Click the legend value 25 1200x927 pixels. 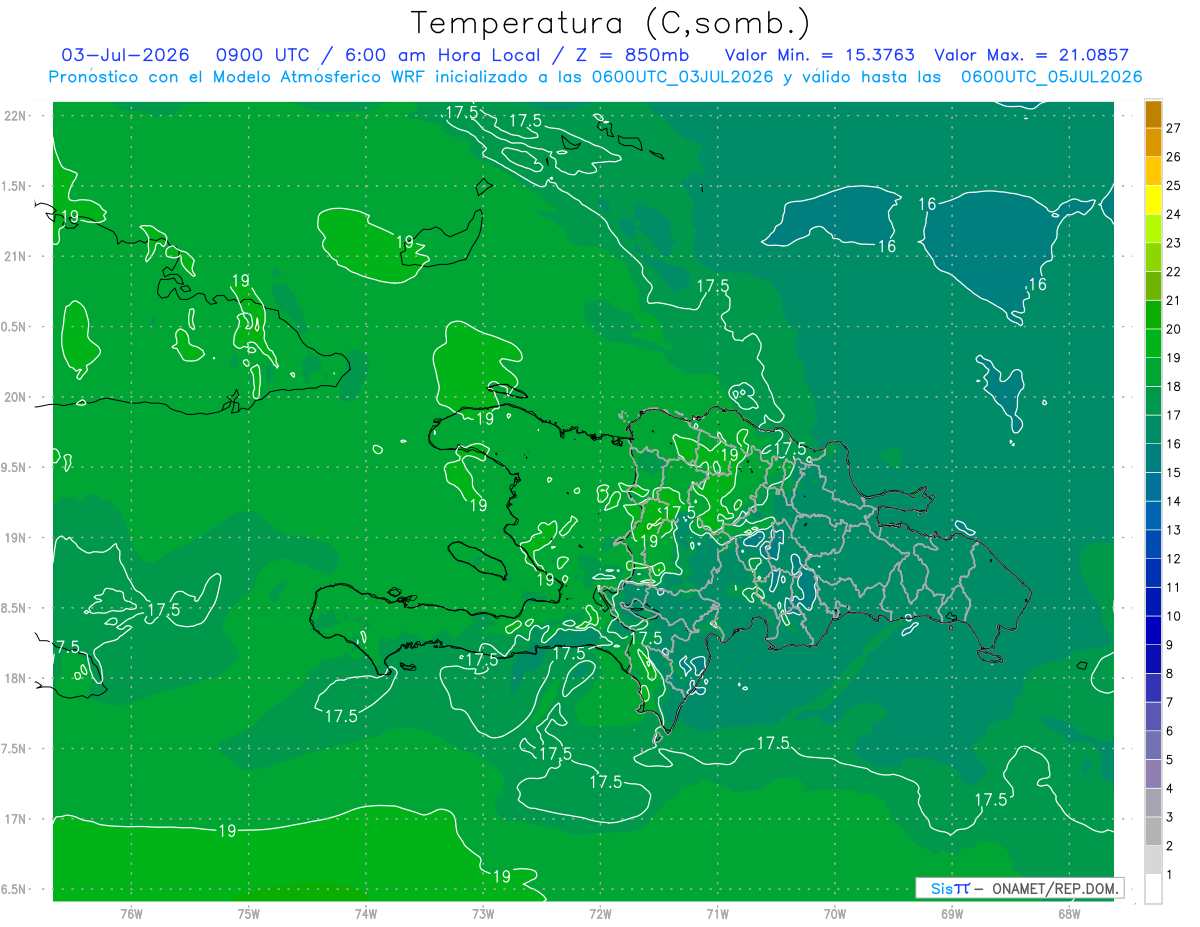click(1174, 185)
